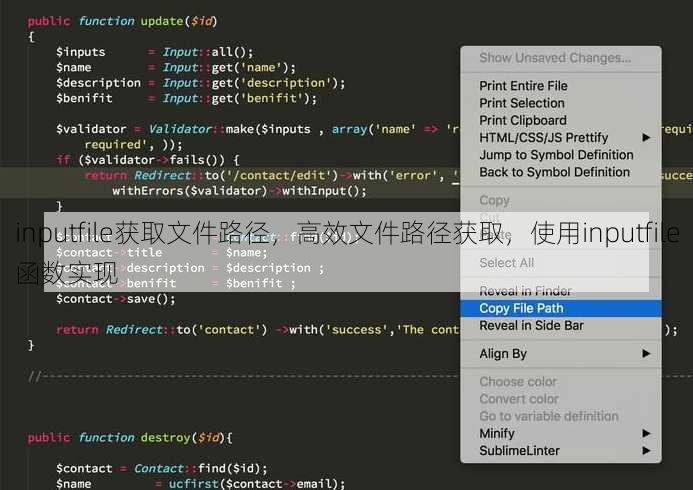Screen dimensions: 693x490
Task: Click the 'update' function name
Action: pyautogui.click(x=162, y=21)
